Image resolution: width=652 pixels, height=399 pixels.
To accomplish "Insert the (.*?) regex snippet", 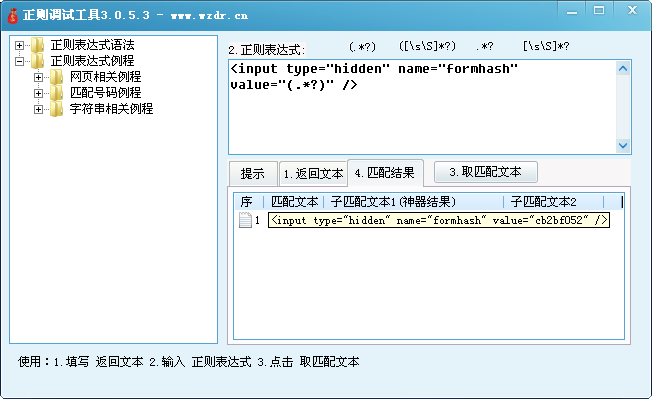I will [x=362, y=47].
